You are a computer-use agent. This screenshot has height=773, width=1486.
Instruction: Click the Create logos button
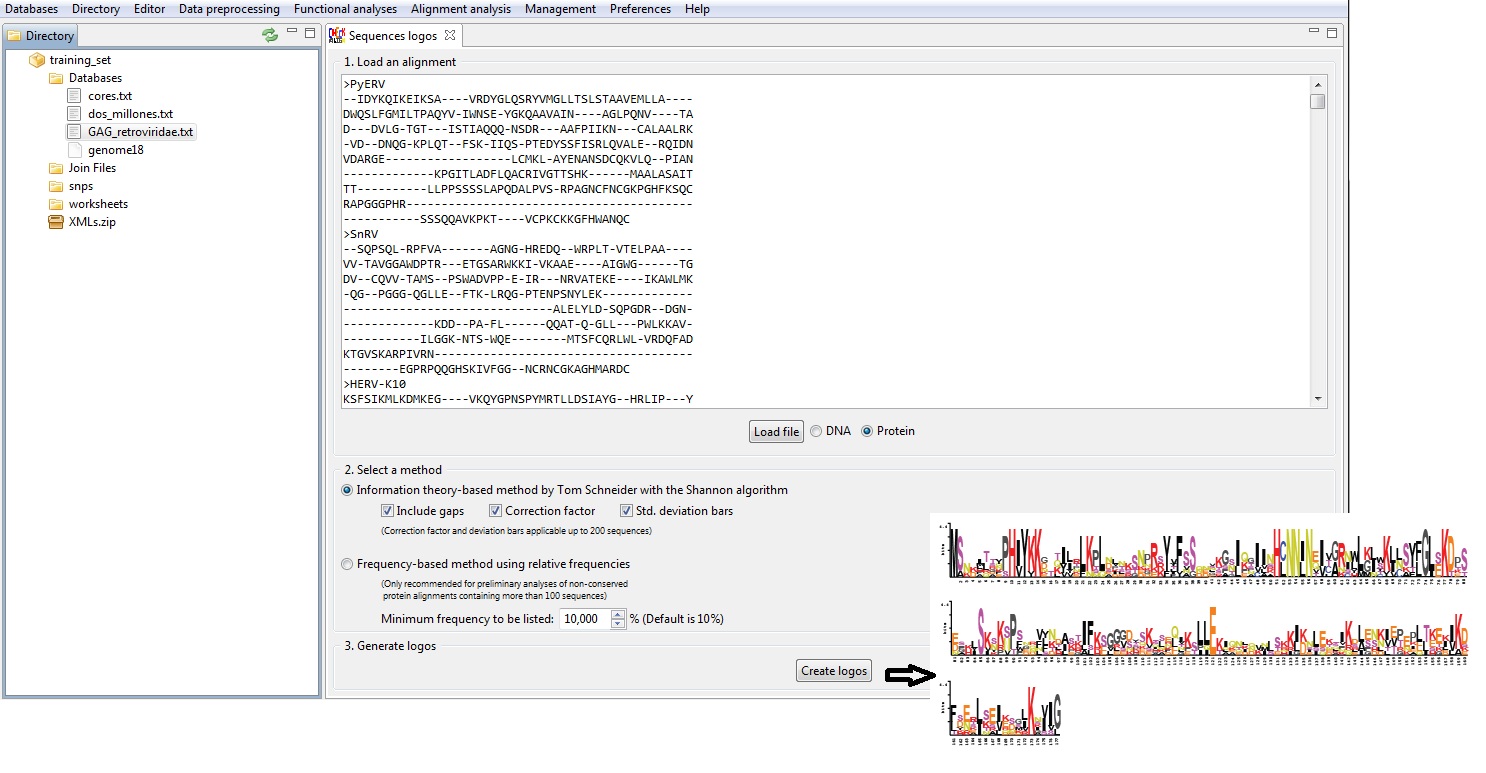click(x=833, y=671)
